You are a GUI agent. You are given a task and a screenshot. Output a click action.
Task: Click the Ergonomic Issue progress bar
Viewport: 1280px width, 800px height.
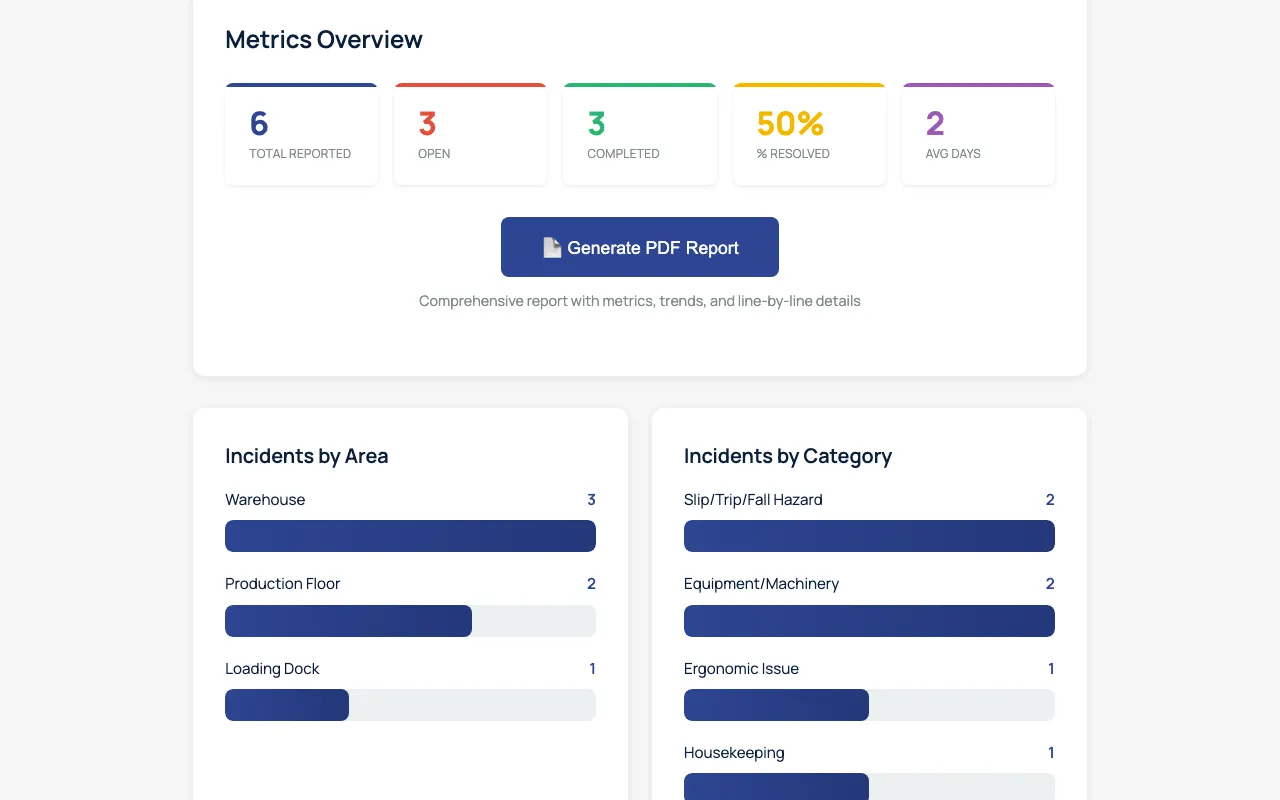point(869,705)
